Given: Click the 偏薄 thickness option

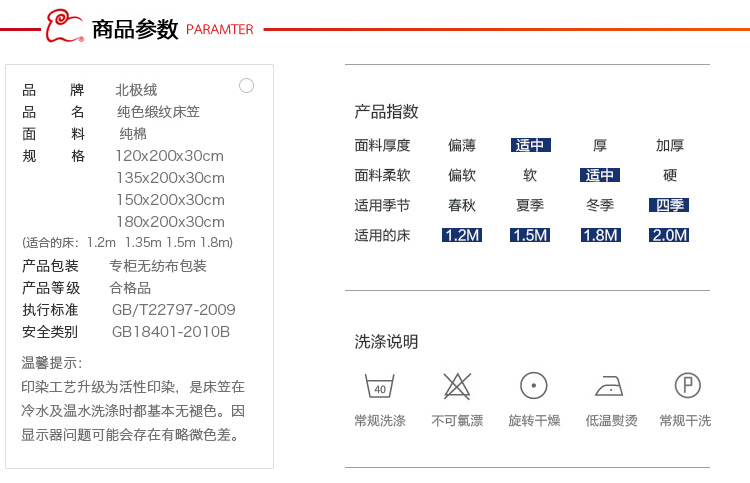Looking at the screenshot, I should [462, 145].
